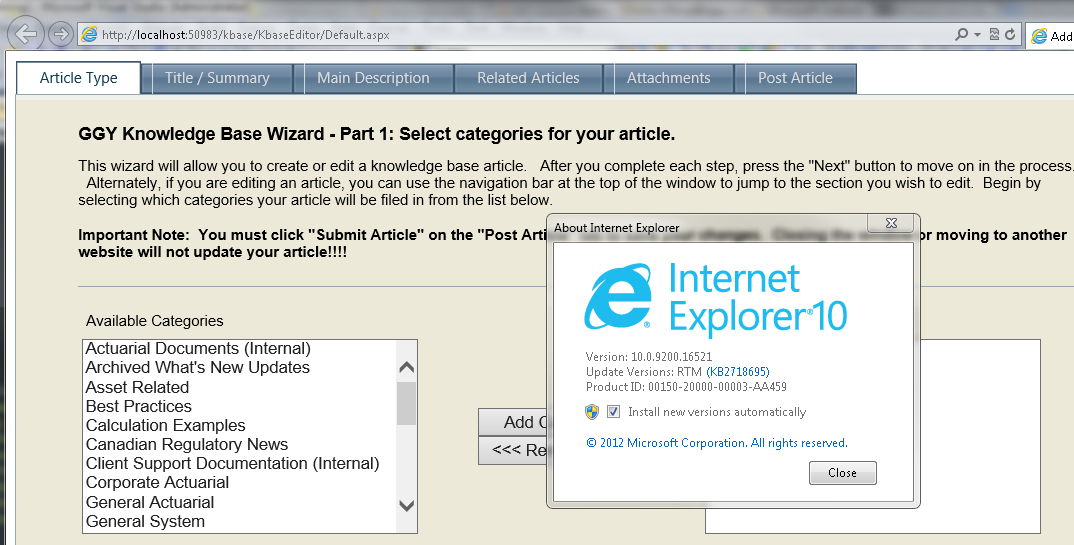Refresh the page with the reload icon
The height and width of the screenshot is (545, 1074).
(1010, 34)
